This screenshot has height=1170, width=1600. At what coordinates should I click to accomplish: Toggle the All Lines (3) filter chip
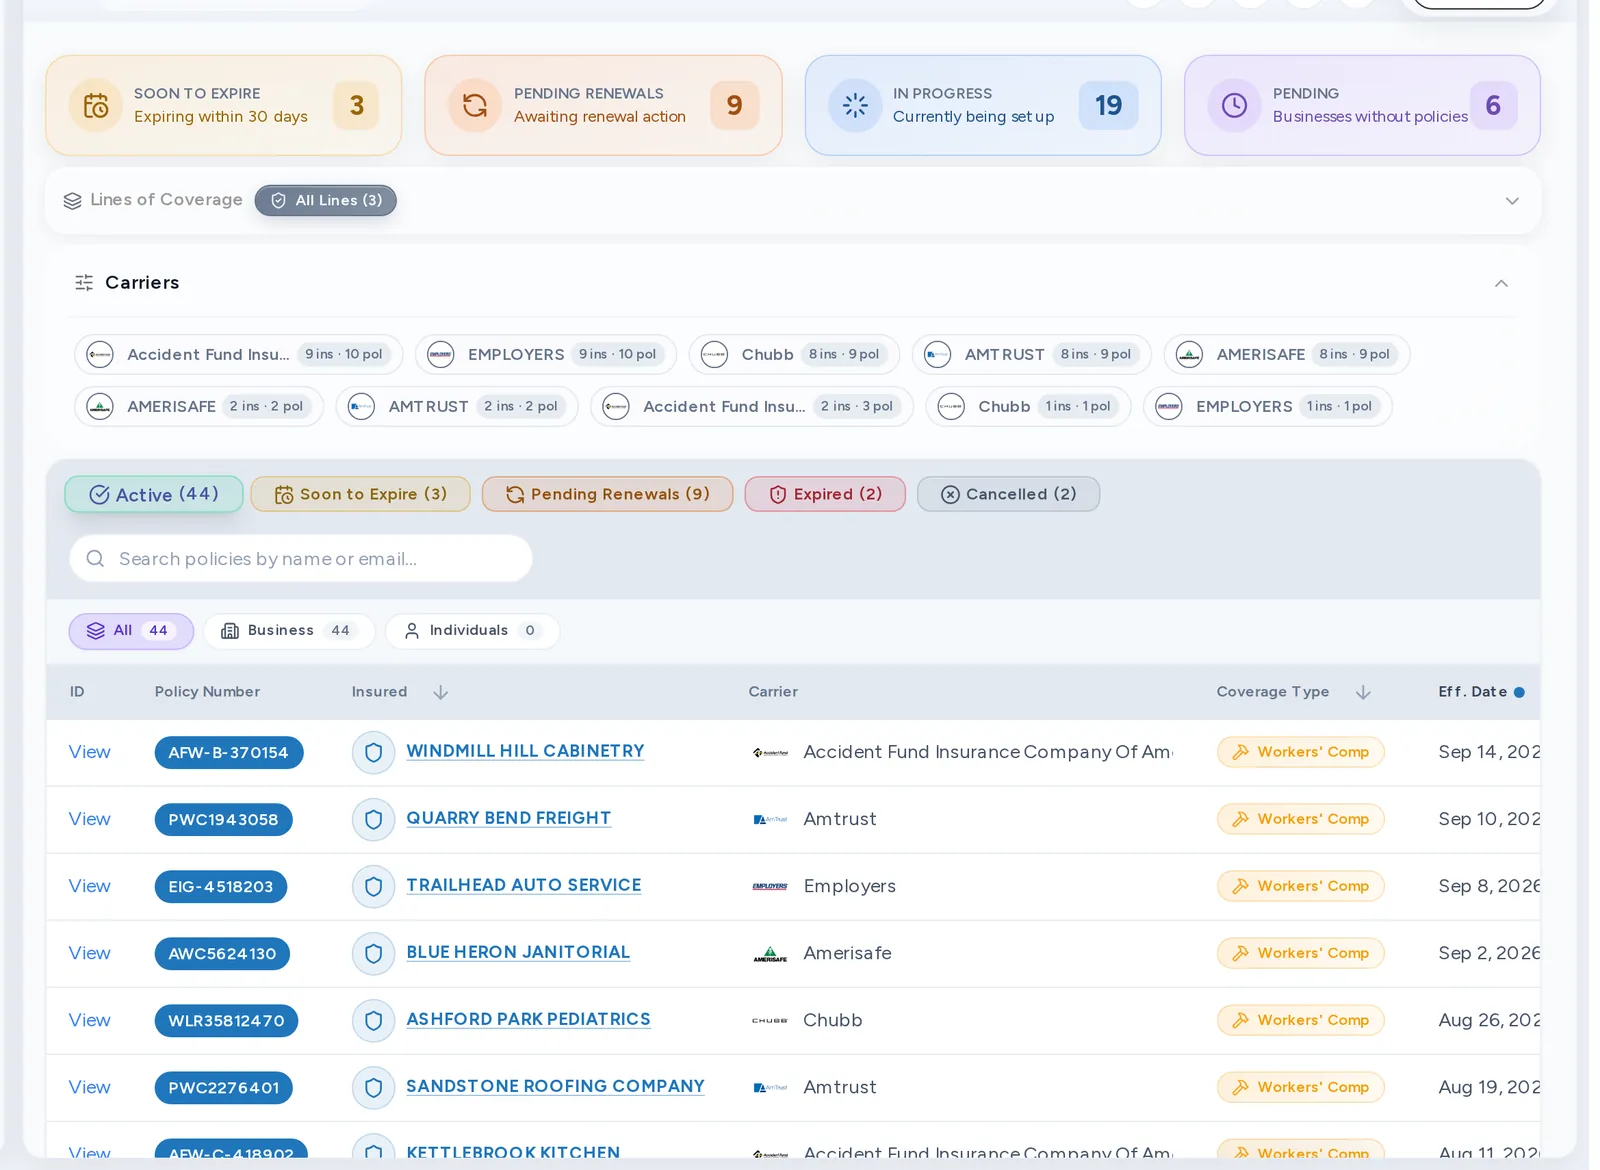pos(326,200)
